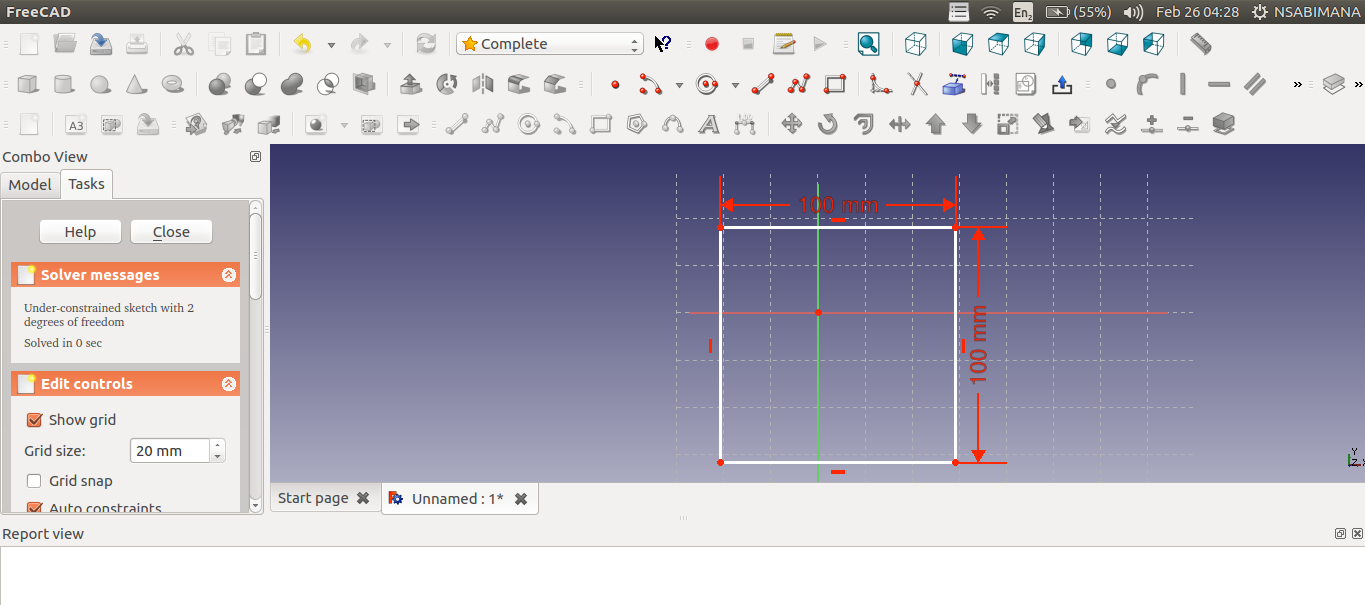
Task: Select the Tasks tab
Action: tap(86, 184)
